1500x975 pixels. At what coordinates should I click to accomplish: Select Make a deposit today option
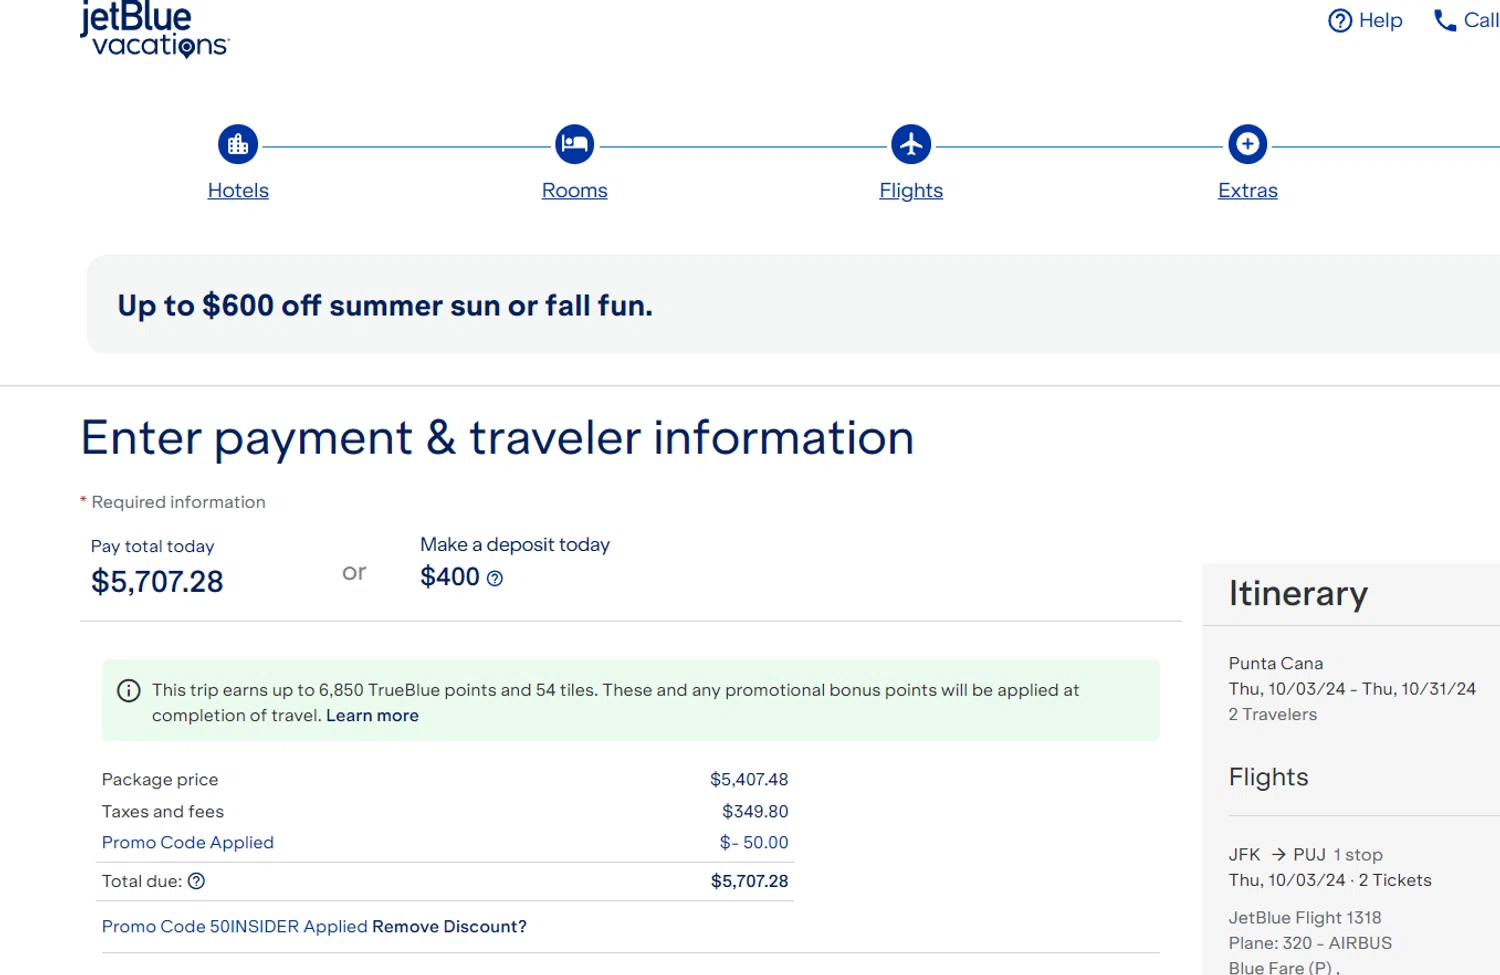click(514, 563)
